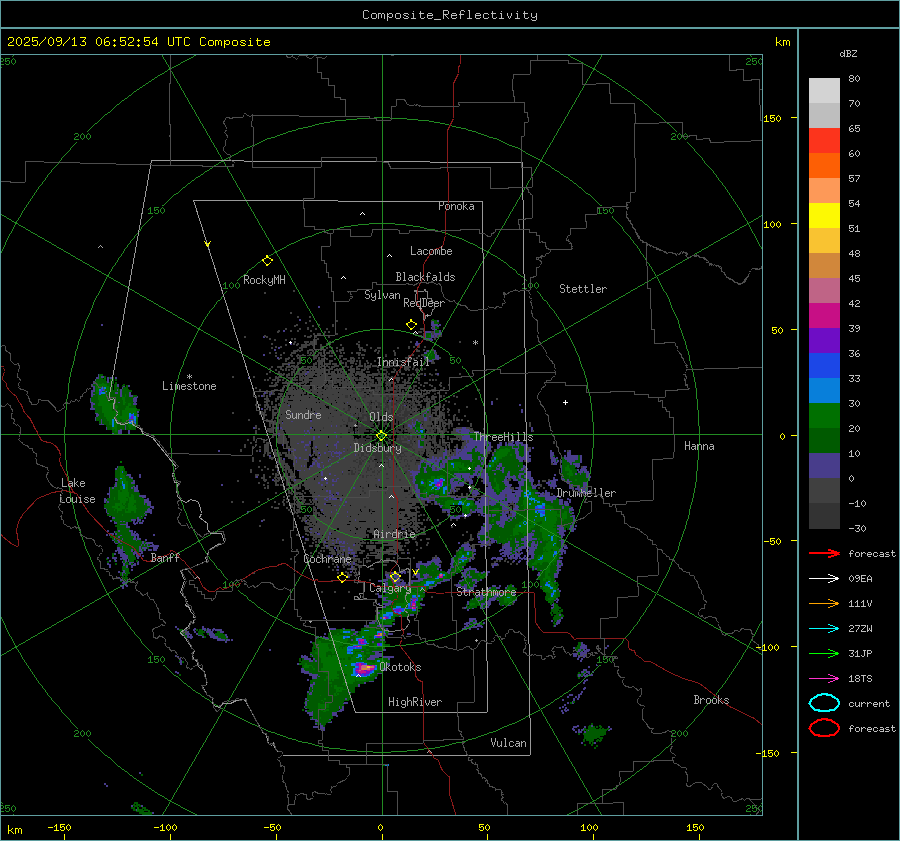This screenshot has width=900, height=841.
Task: Click the strong storm cell west of Okotoks
Action: click(364, 668)
